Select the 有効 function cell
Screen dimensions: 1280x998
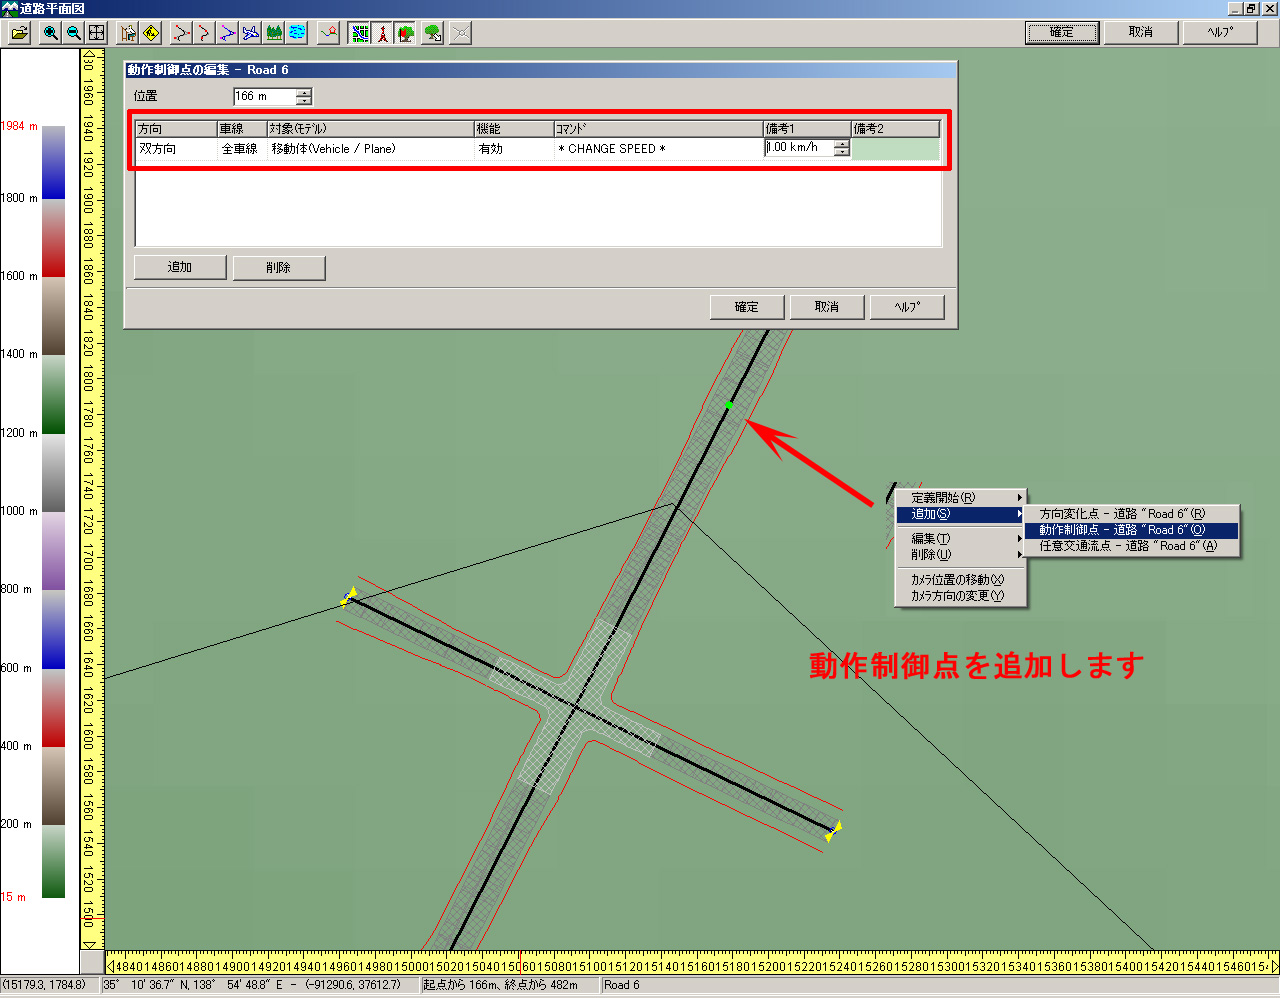(514, 149)
